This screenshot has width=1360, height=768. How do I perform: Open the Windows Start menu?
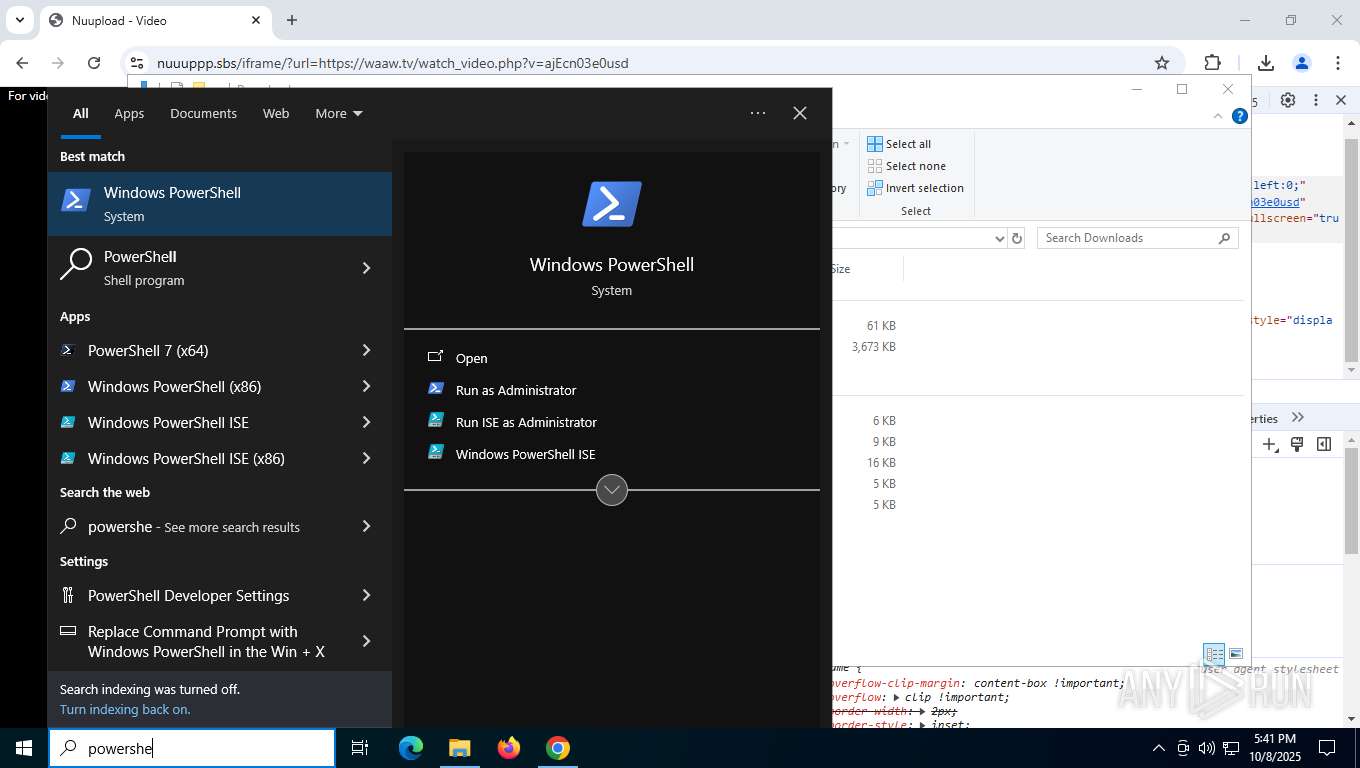[x=24, y=748]
